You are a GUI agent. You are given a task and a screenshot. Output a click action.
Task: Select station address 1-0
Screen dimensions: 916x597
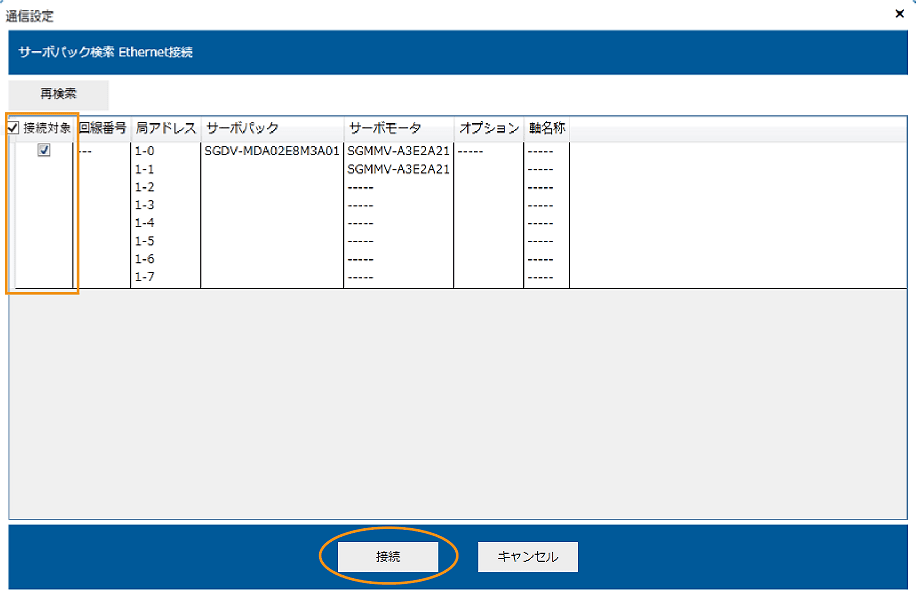click(145, 151)
